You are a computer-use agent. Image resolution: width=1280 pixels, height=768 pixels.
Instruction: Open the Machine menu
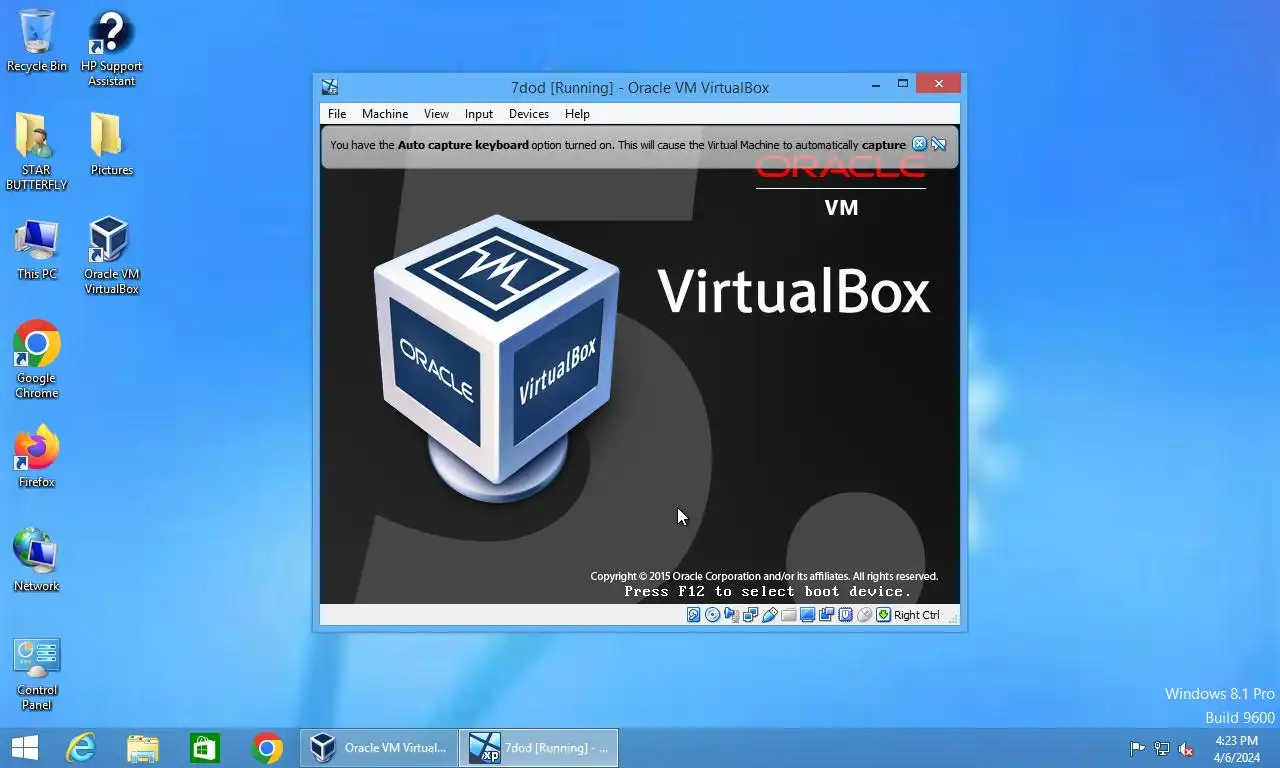(x=385, y=114)
